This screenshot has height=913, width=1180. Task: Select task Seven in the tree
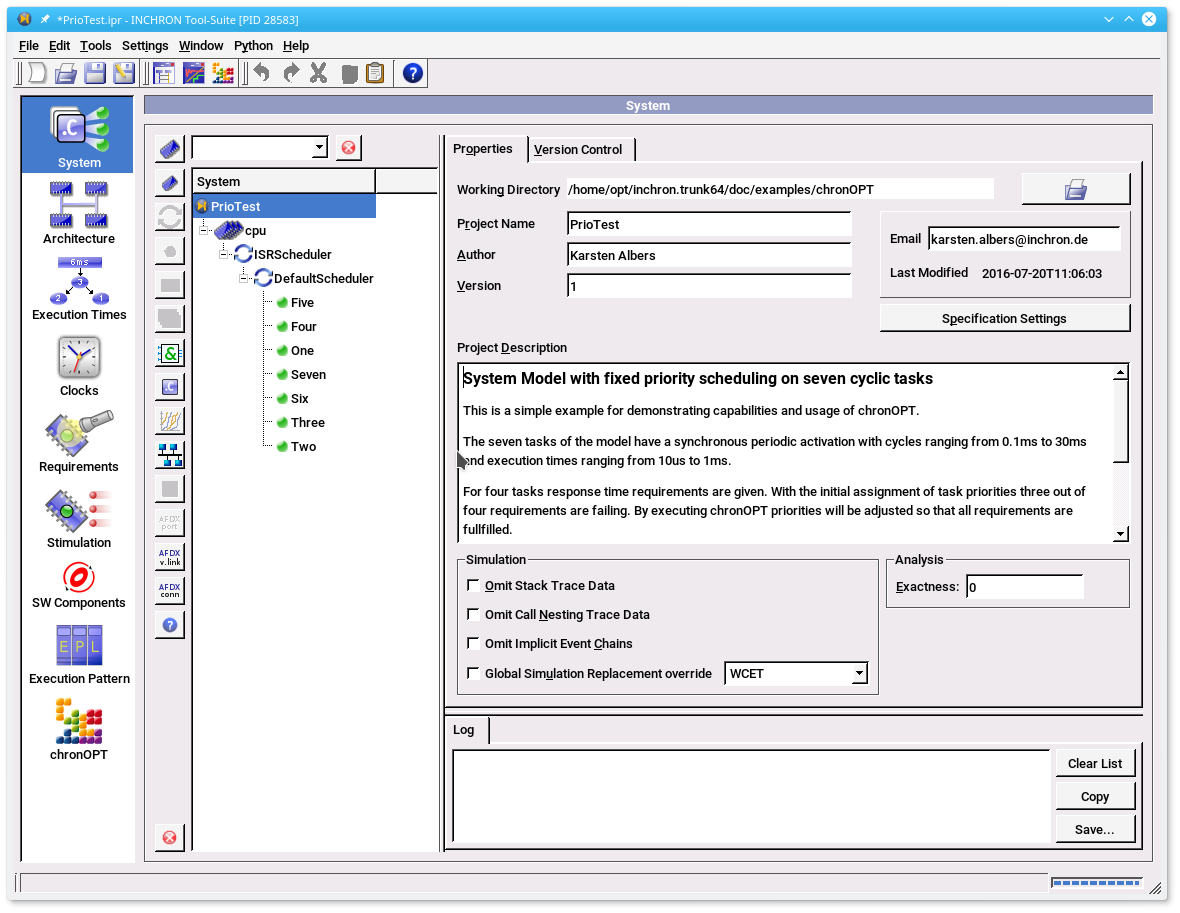click(309, 374)
